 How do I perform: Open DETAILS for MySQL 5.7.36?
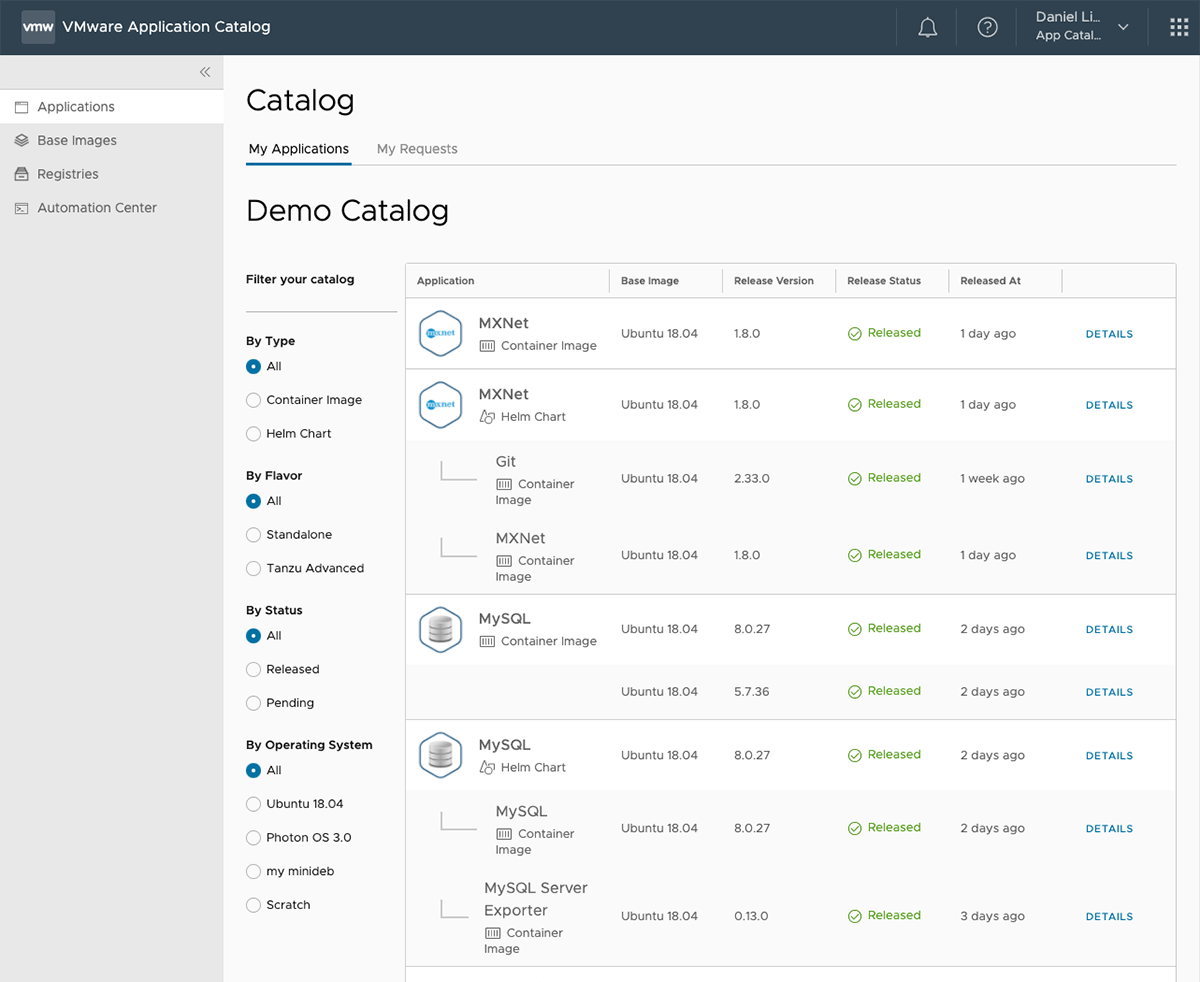pyautogui.click(x=1109, y=692)
